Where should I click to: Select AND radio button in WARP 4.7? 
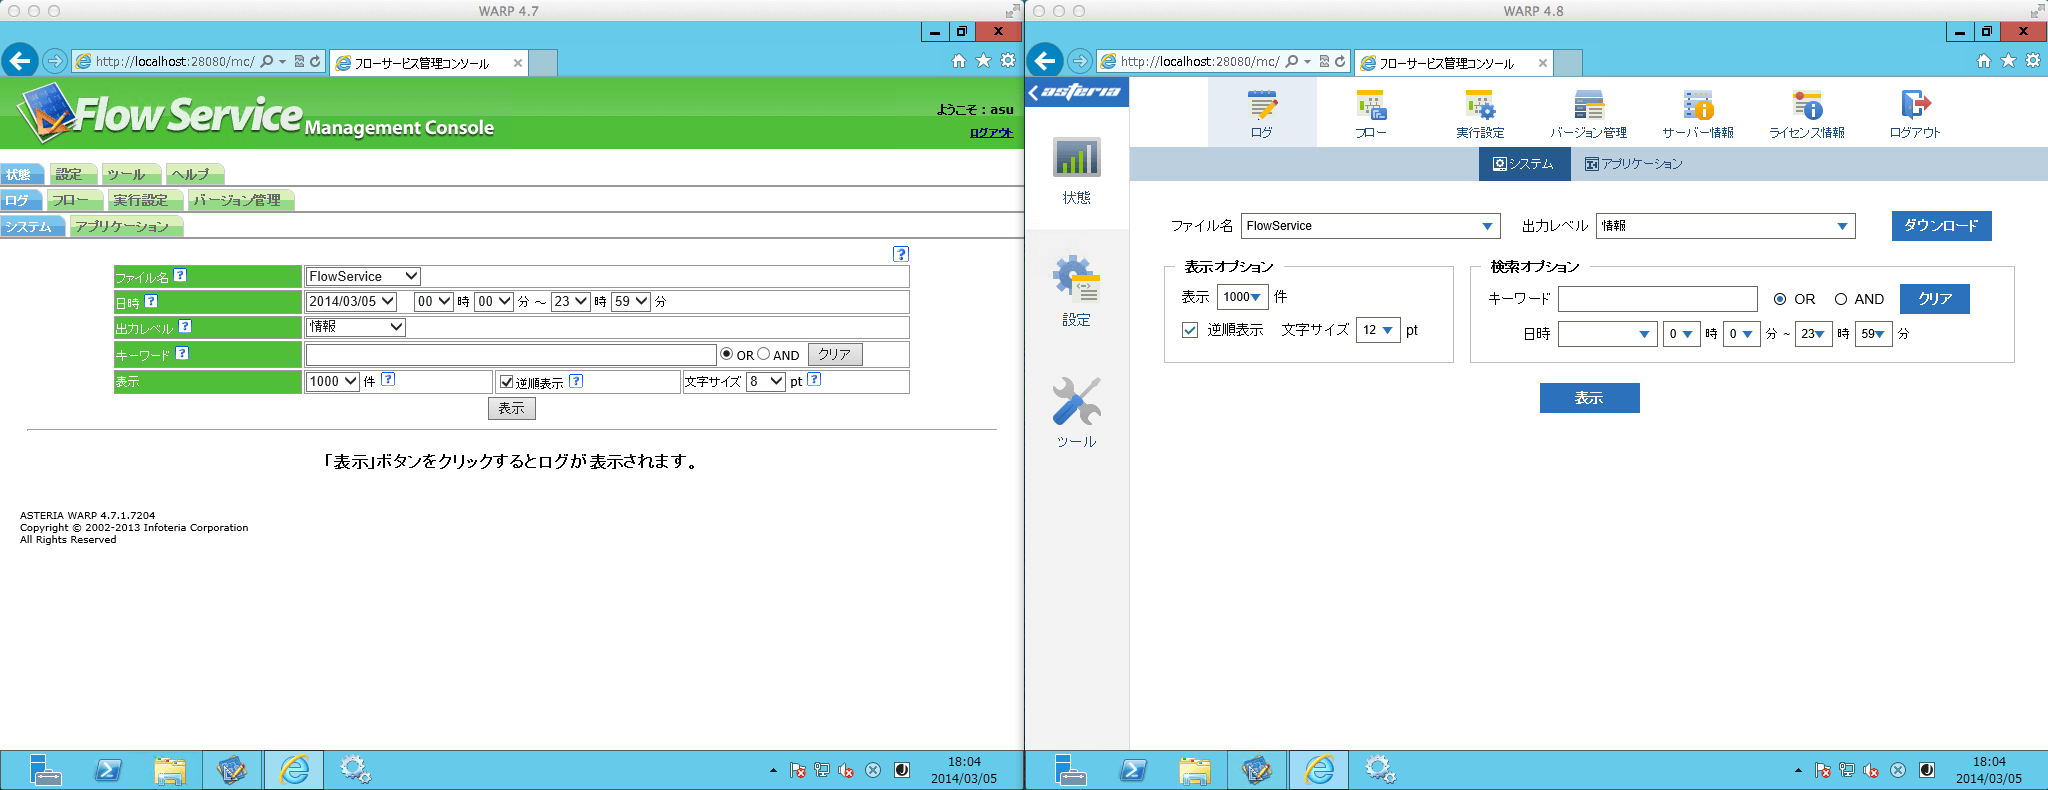pyautogui.click(x=764, y=354)
